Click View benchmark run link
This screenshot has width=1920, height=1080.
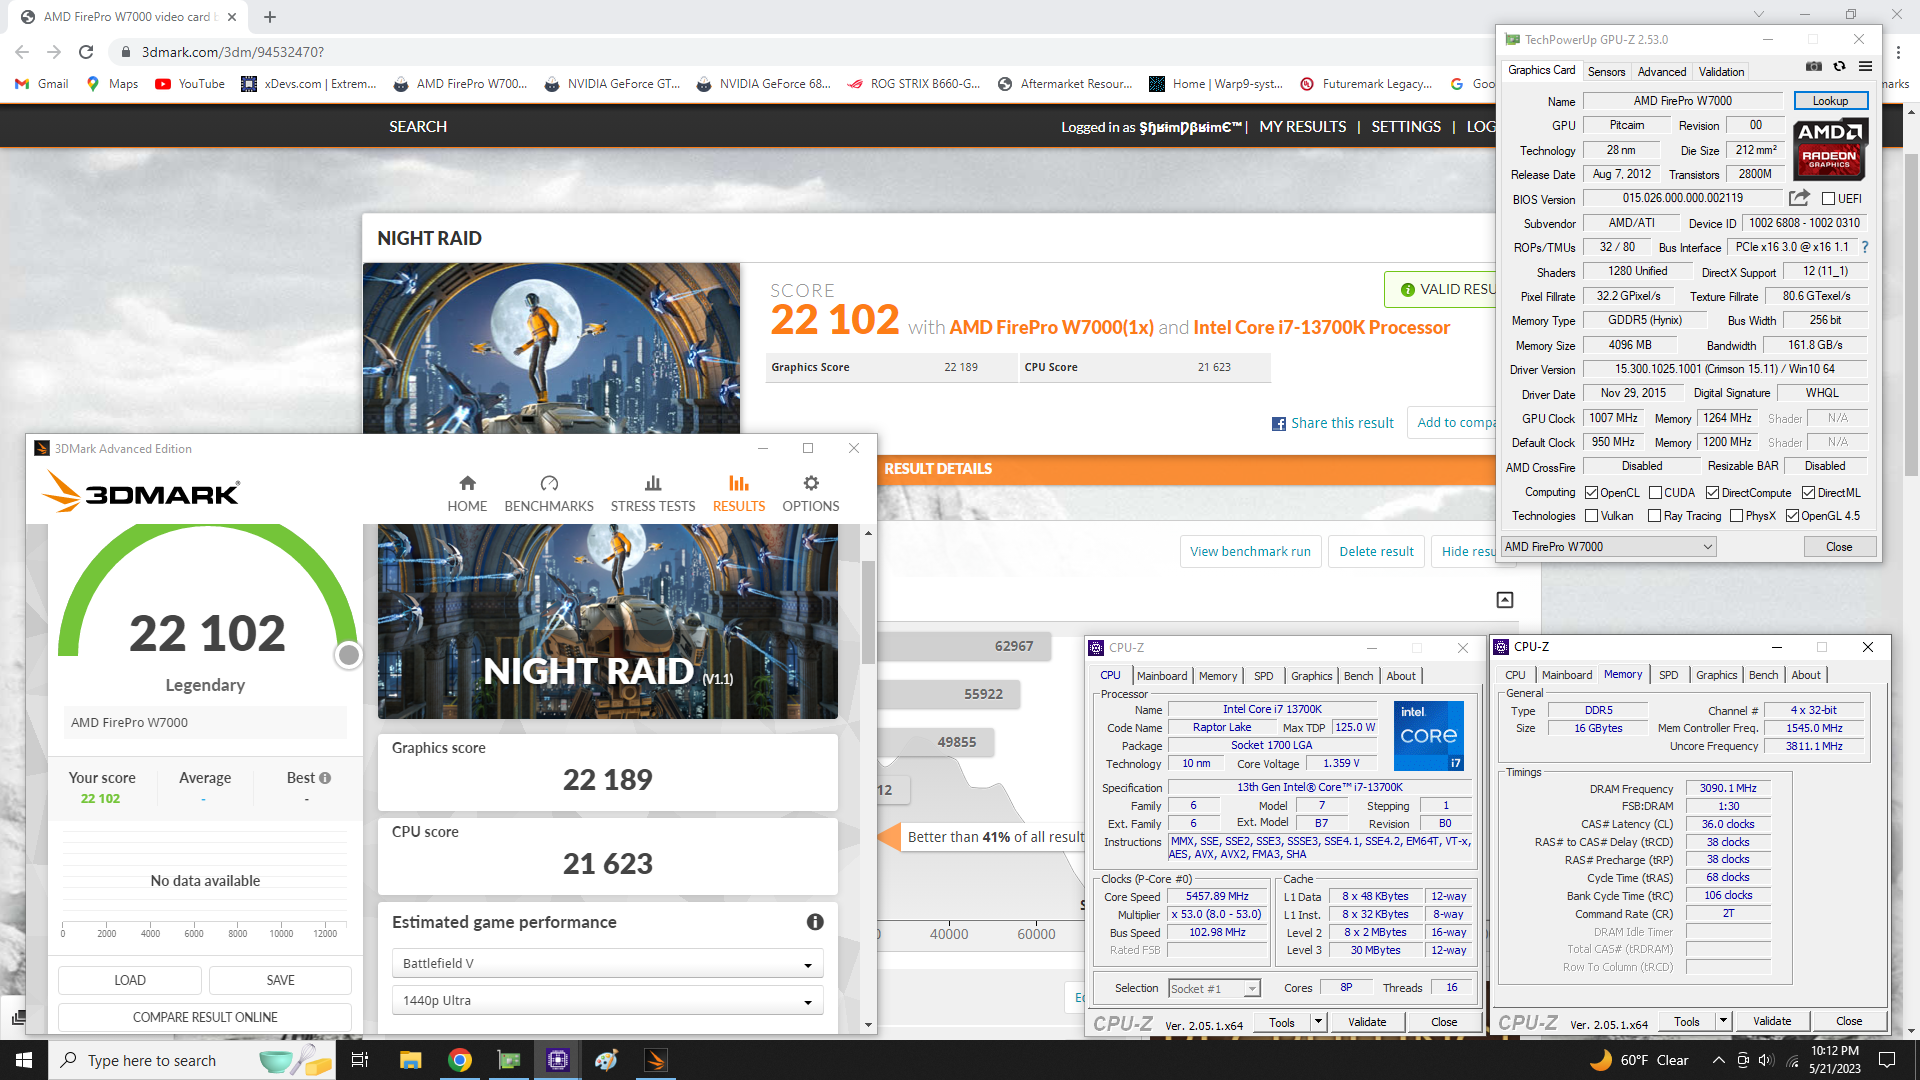(1250, 551)
